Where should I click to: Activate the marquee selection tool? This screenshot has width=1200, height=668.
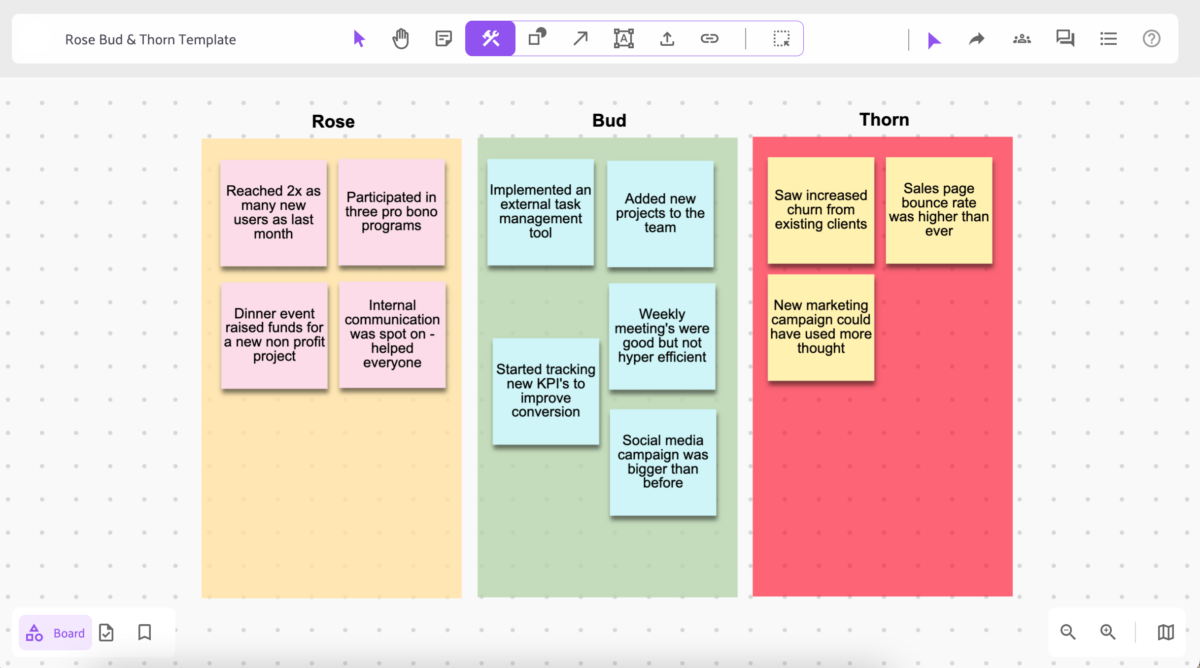point(779,38)
